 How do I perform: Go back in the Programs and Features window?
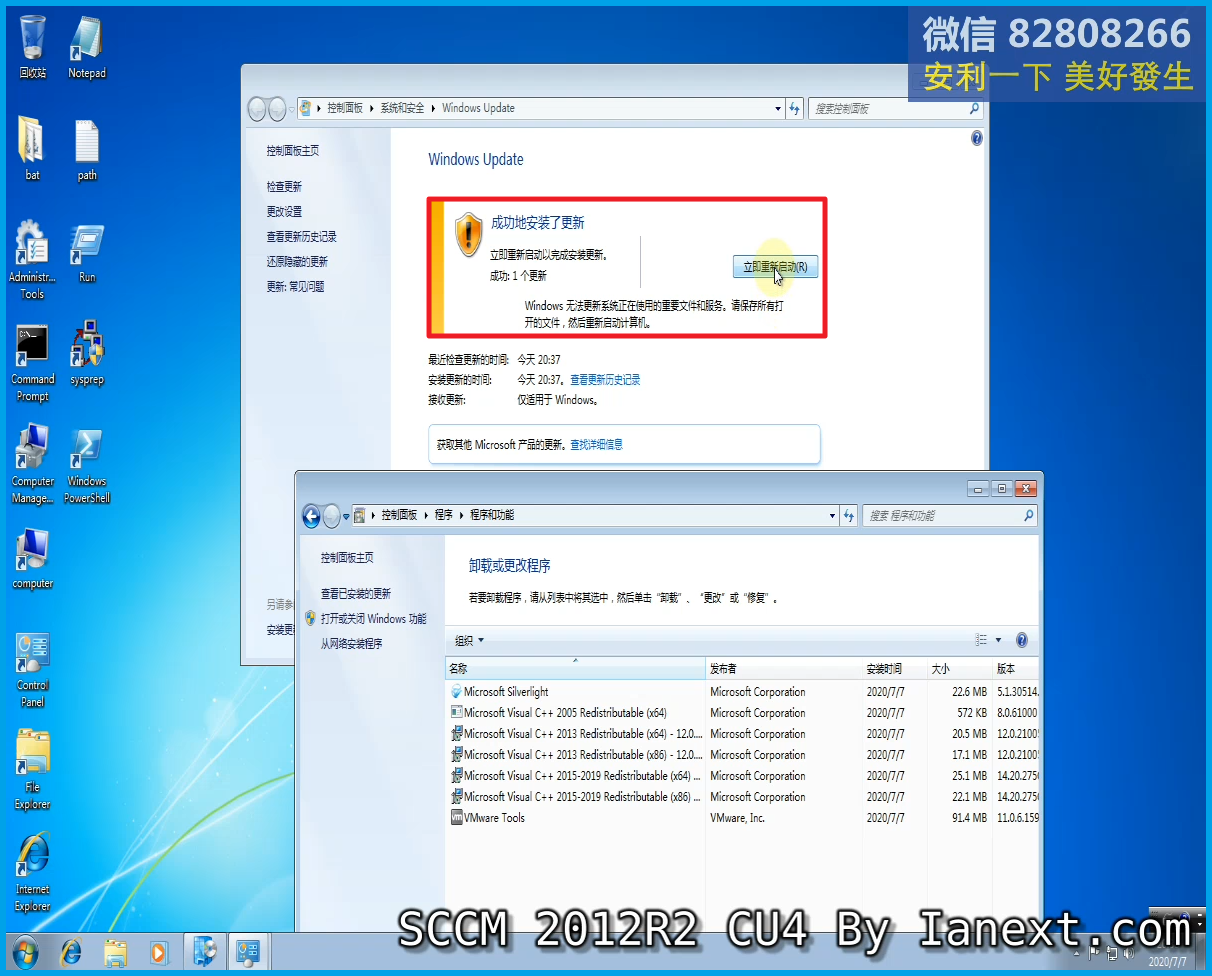pyautogui.click(x=311, y=516)
